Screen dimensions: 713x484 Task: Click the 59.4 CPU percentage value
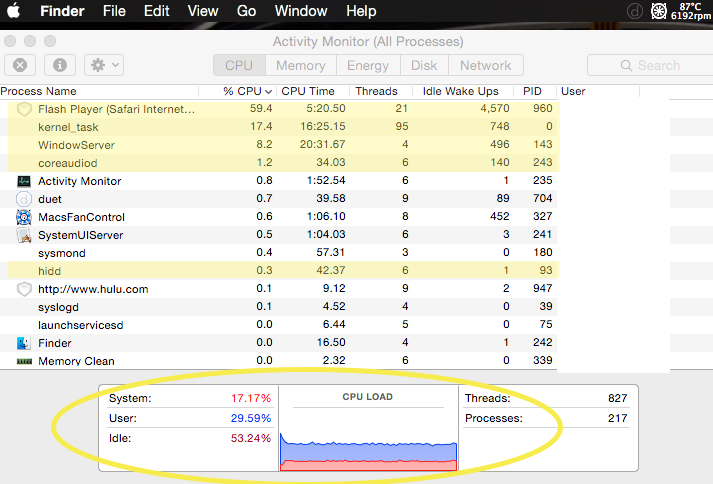(x=261, y=108)
